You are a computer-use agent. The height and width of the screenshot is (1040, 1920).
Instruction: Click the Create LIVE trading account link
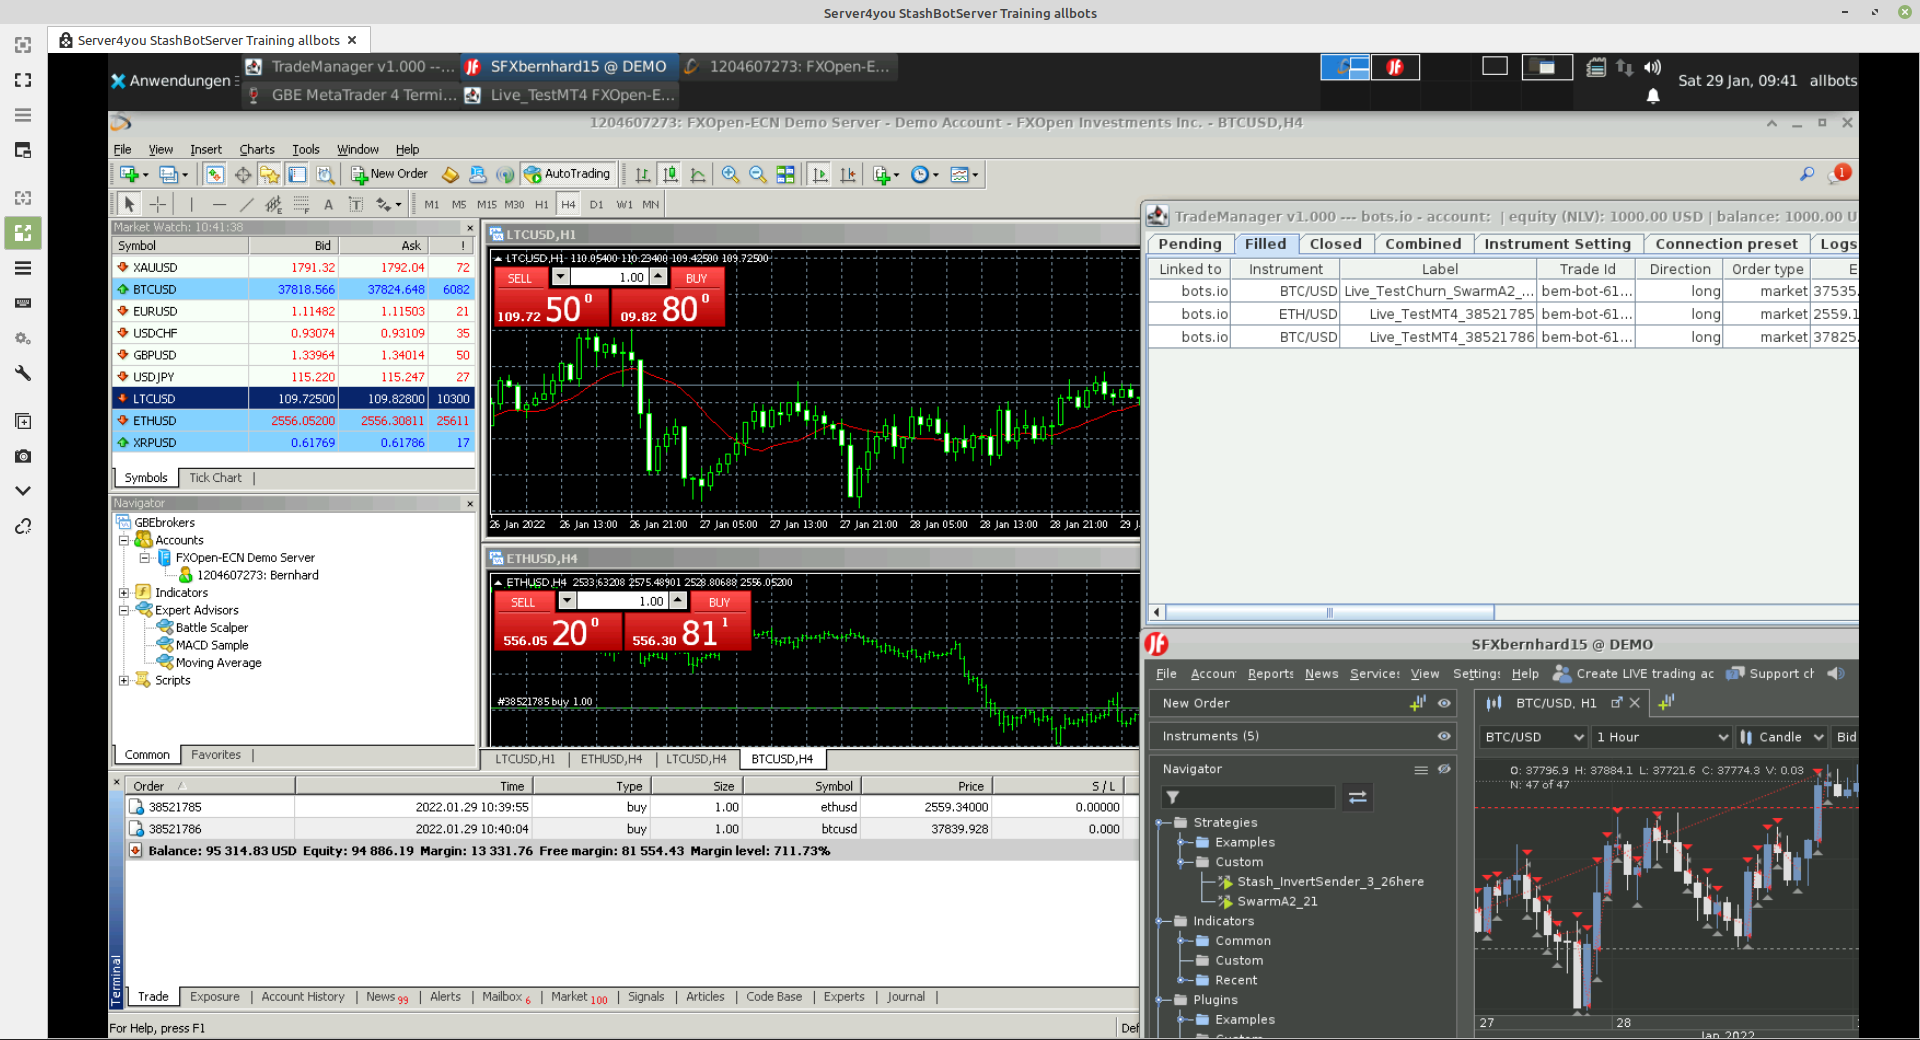(x=1634, y=674)
